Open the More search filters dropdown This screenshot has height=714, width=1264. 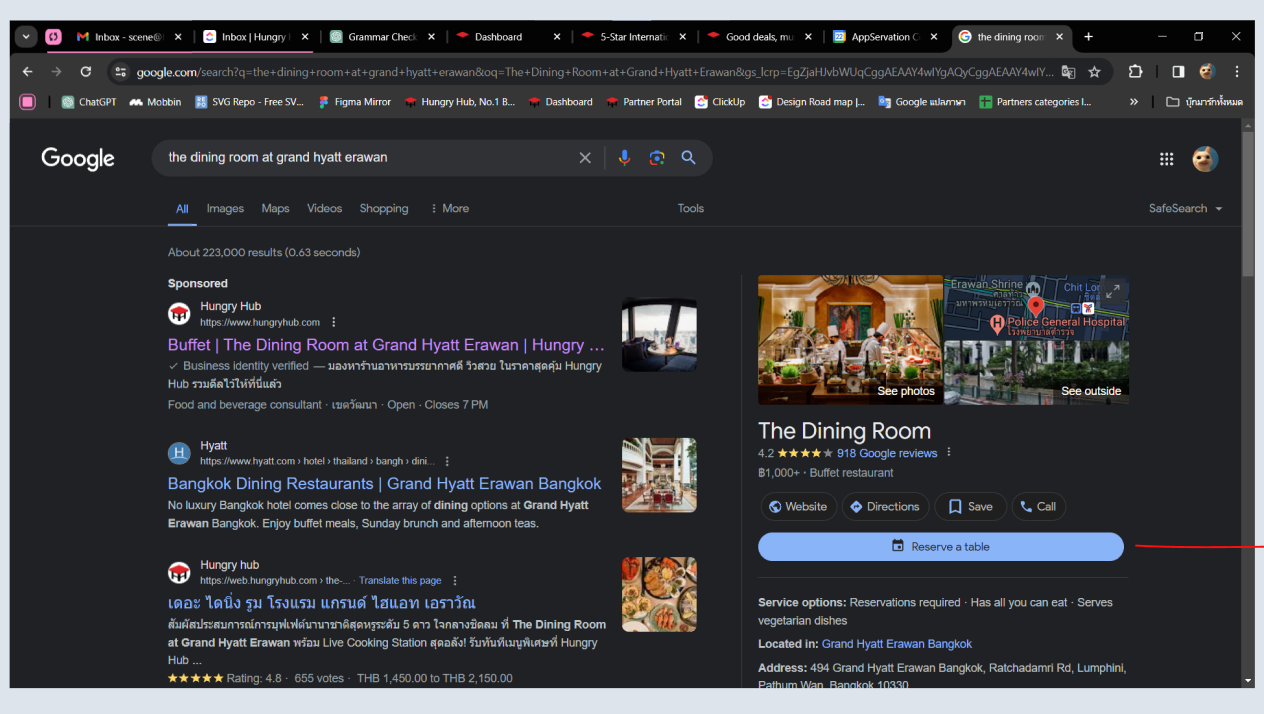click(x=449, y=209)
